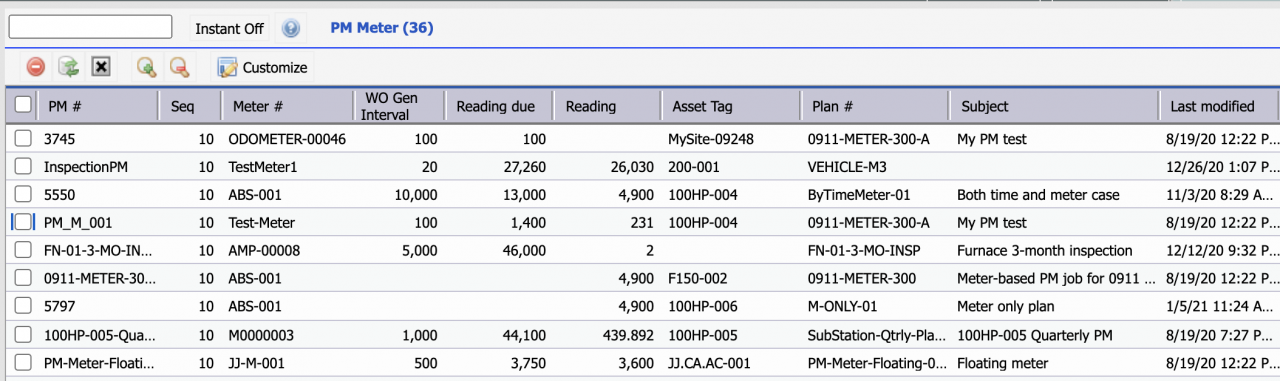
Task: Click the red delete icon in toolbar
Action: point(36,67)
